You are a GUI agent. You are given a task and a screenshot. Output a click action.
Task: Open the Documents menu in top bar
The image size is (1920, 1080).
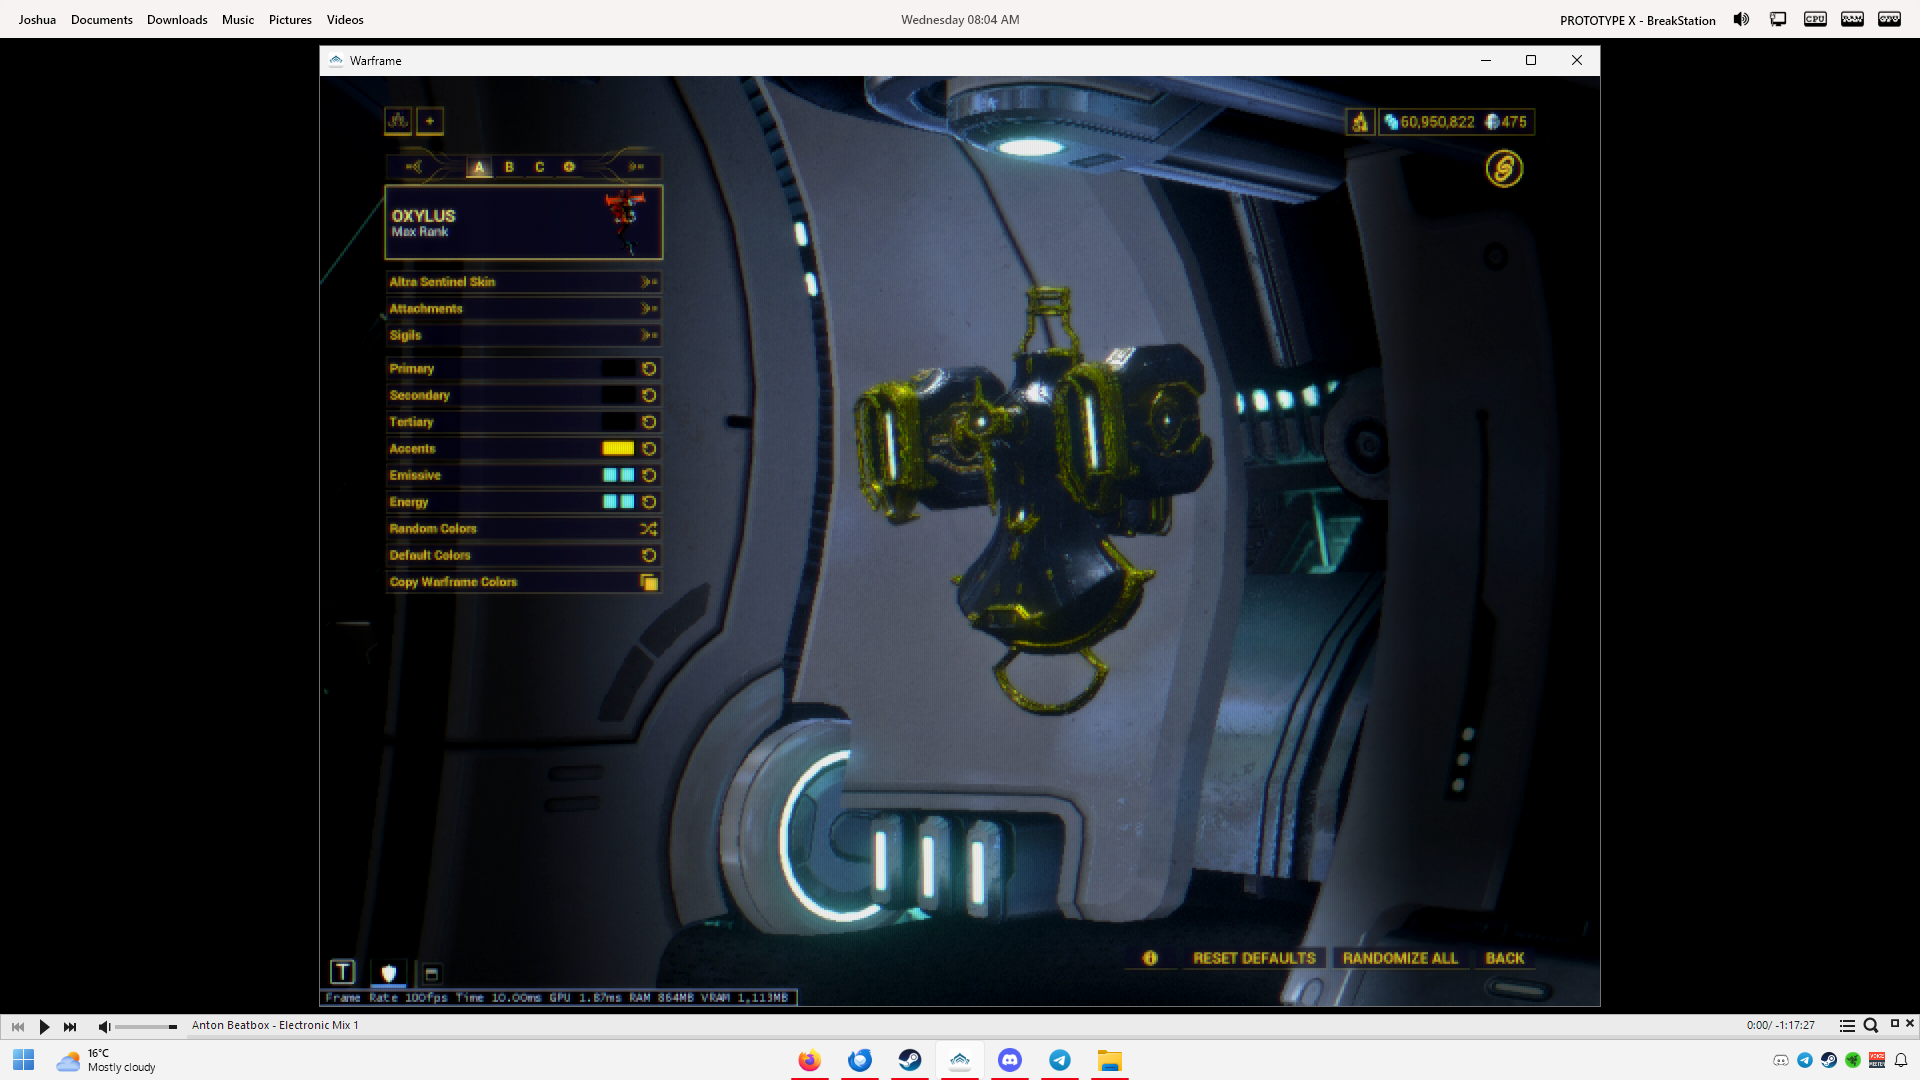102,20
